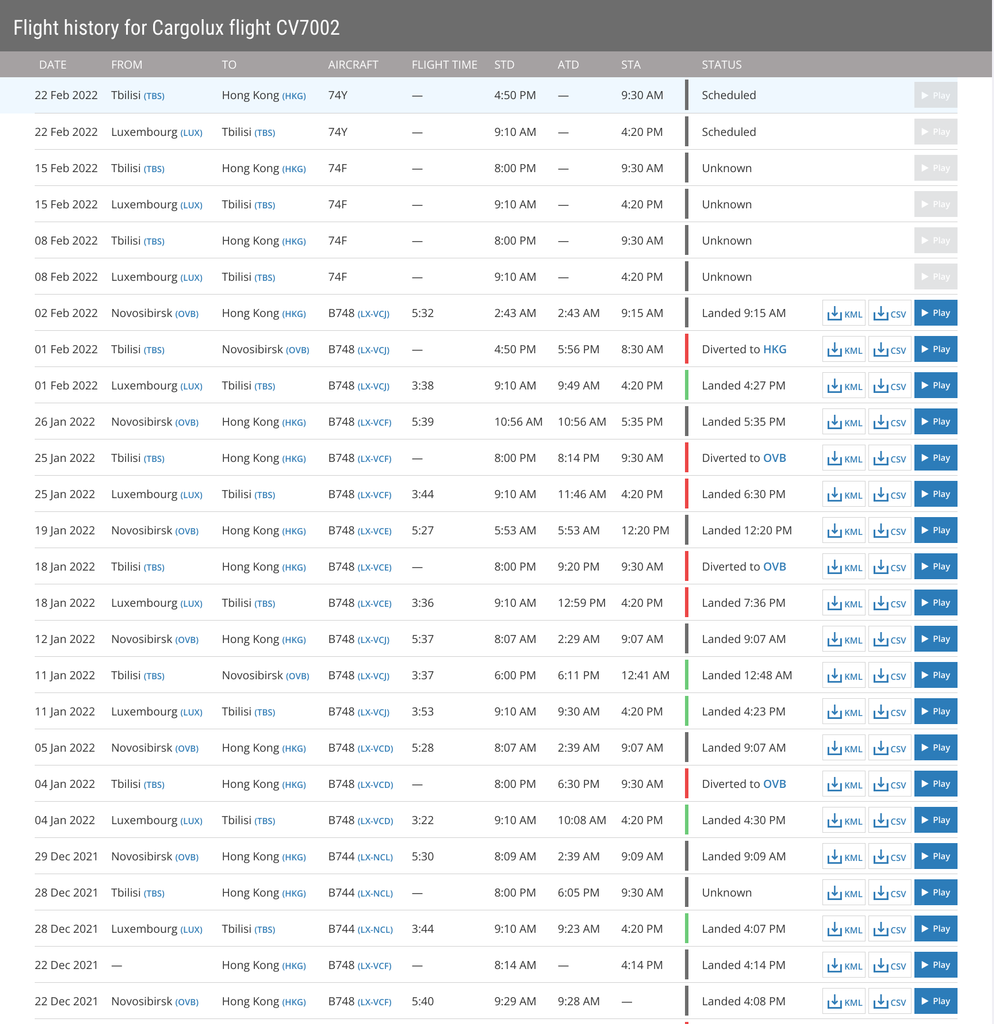
Task: Download KML for 25 Jan Tbilisi to Hong Kong flight
Action: tap(844, 458)
